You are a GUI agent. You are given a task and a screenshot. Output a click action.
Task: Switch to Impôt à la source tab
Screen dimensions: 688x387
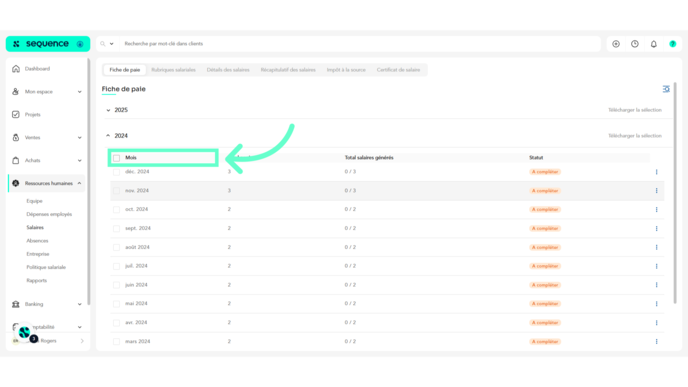346,70
